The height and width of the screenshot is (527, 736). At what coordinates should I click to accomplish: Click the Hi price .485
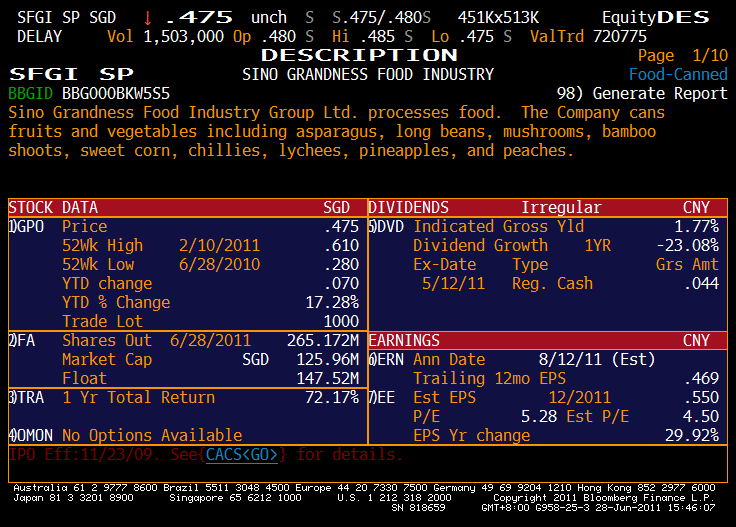click(377, 37)
